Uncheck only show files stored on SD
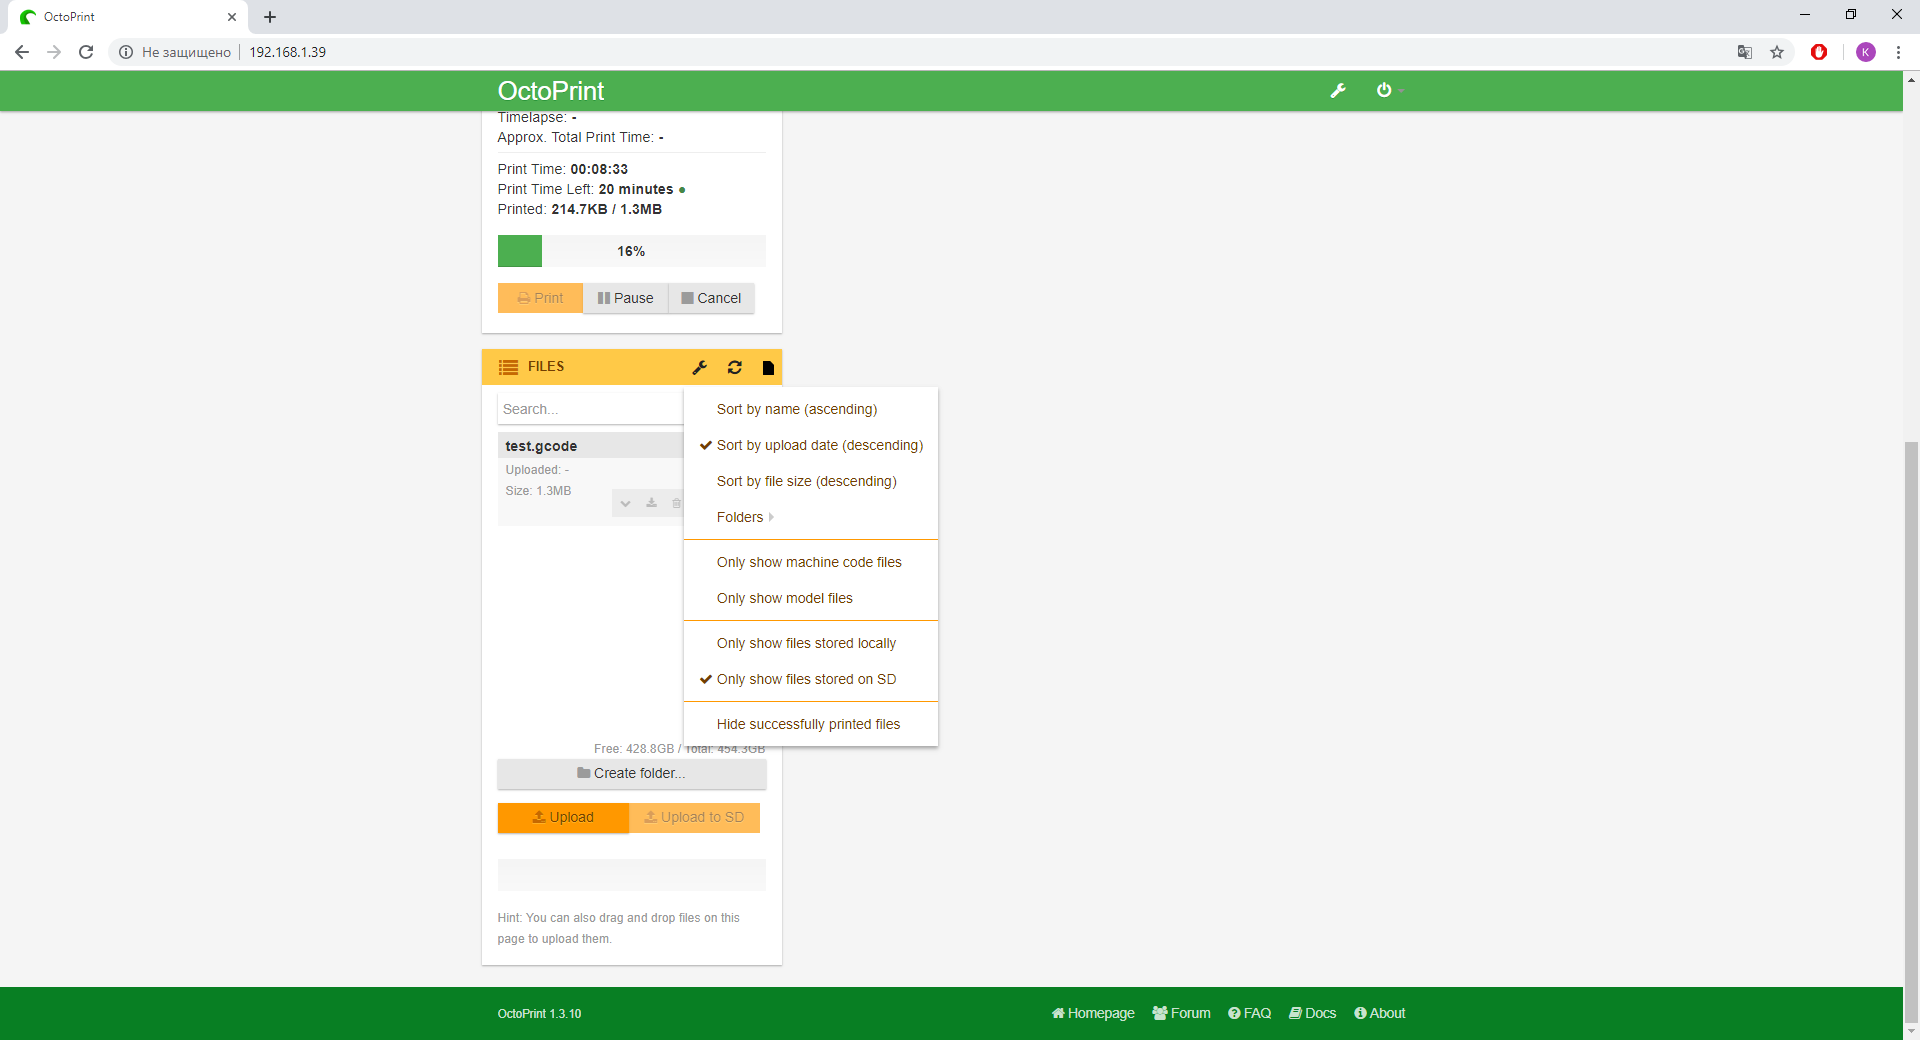Screen dimensions: 1920x1040 pyautogui.click(x=806, y=679)
